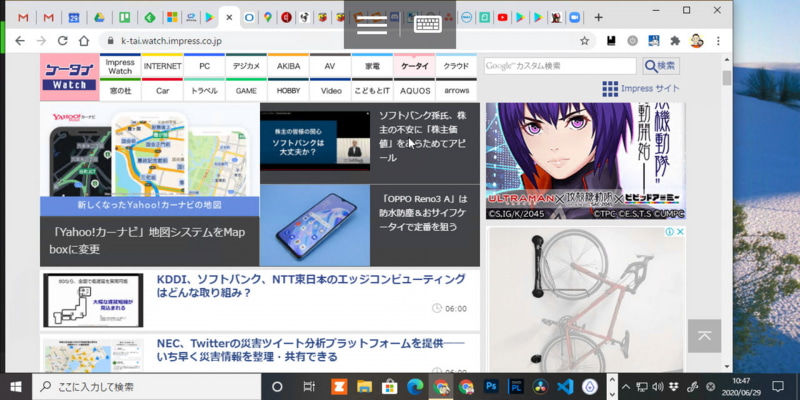
Task: Open the トラベル navigation item
Action: pos(205,91)
